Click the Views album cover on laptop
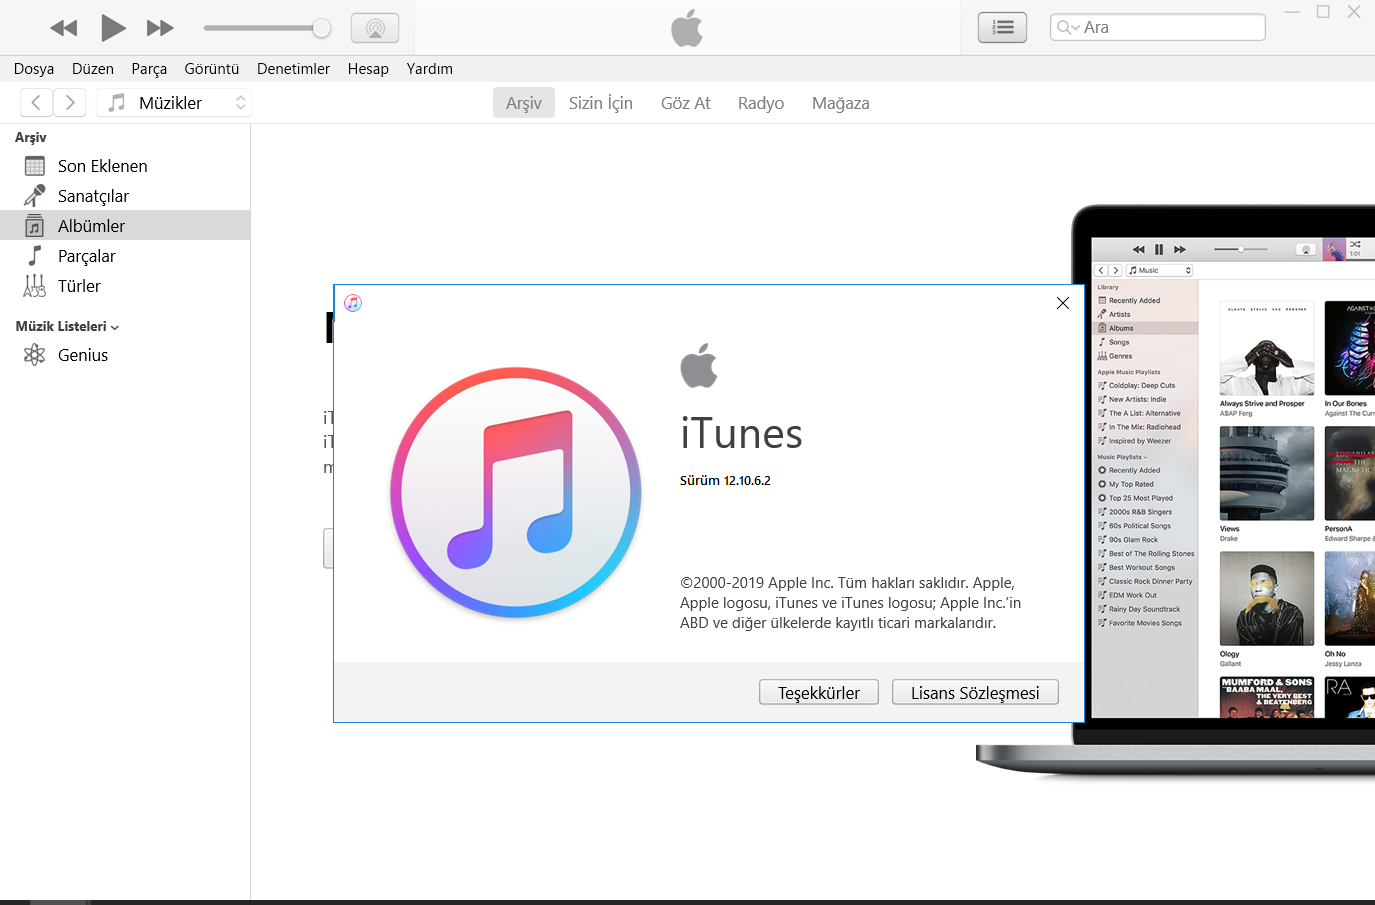Image resolution: width=1375 pixels, height=905 pixels. pos(1267,473)
